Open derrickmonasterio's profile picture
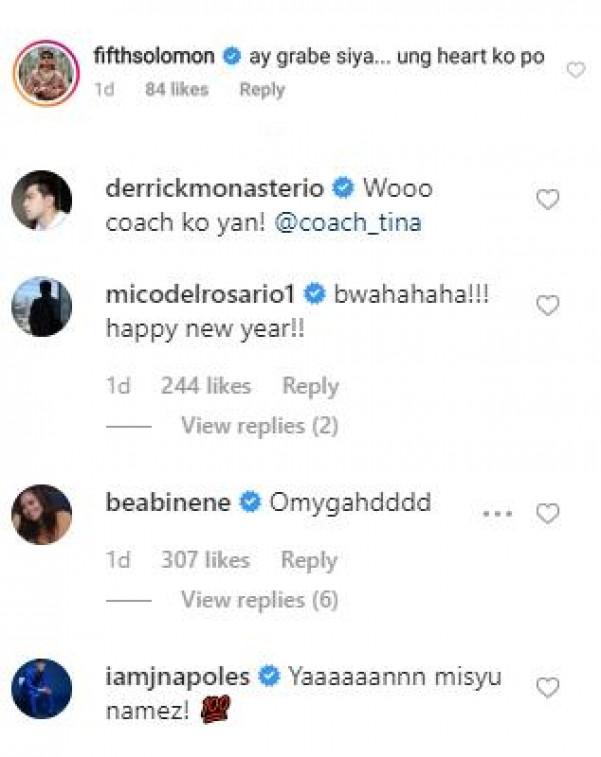 click(x=41, y=200)
